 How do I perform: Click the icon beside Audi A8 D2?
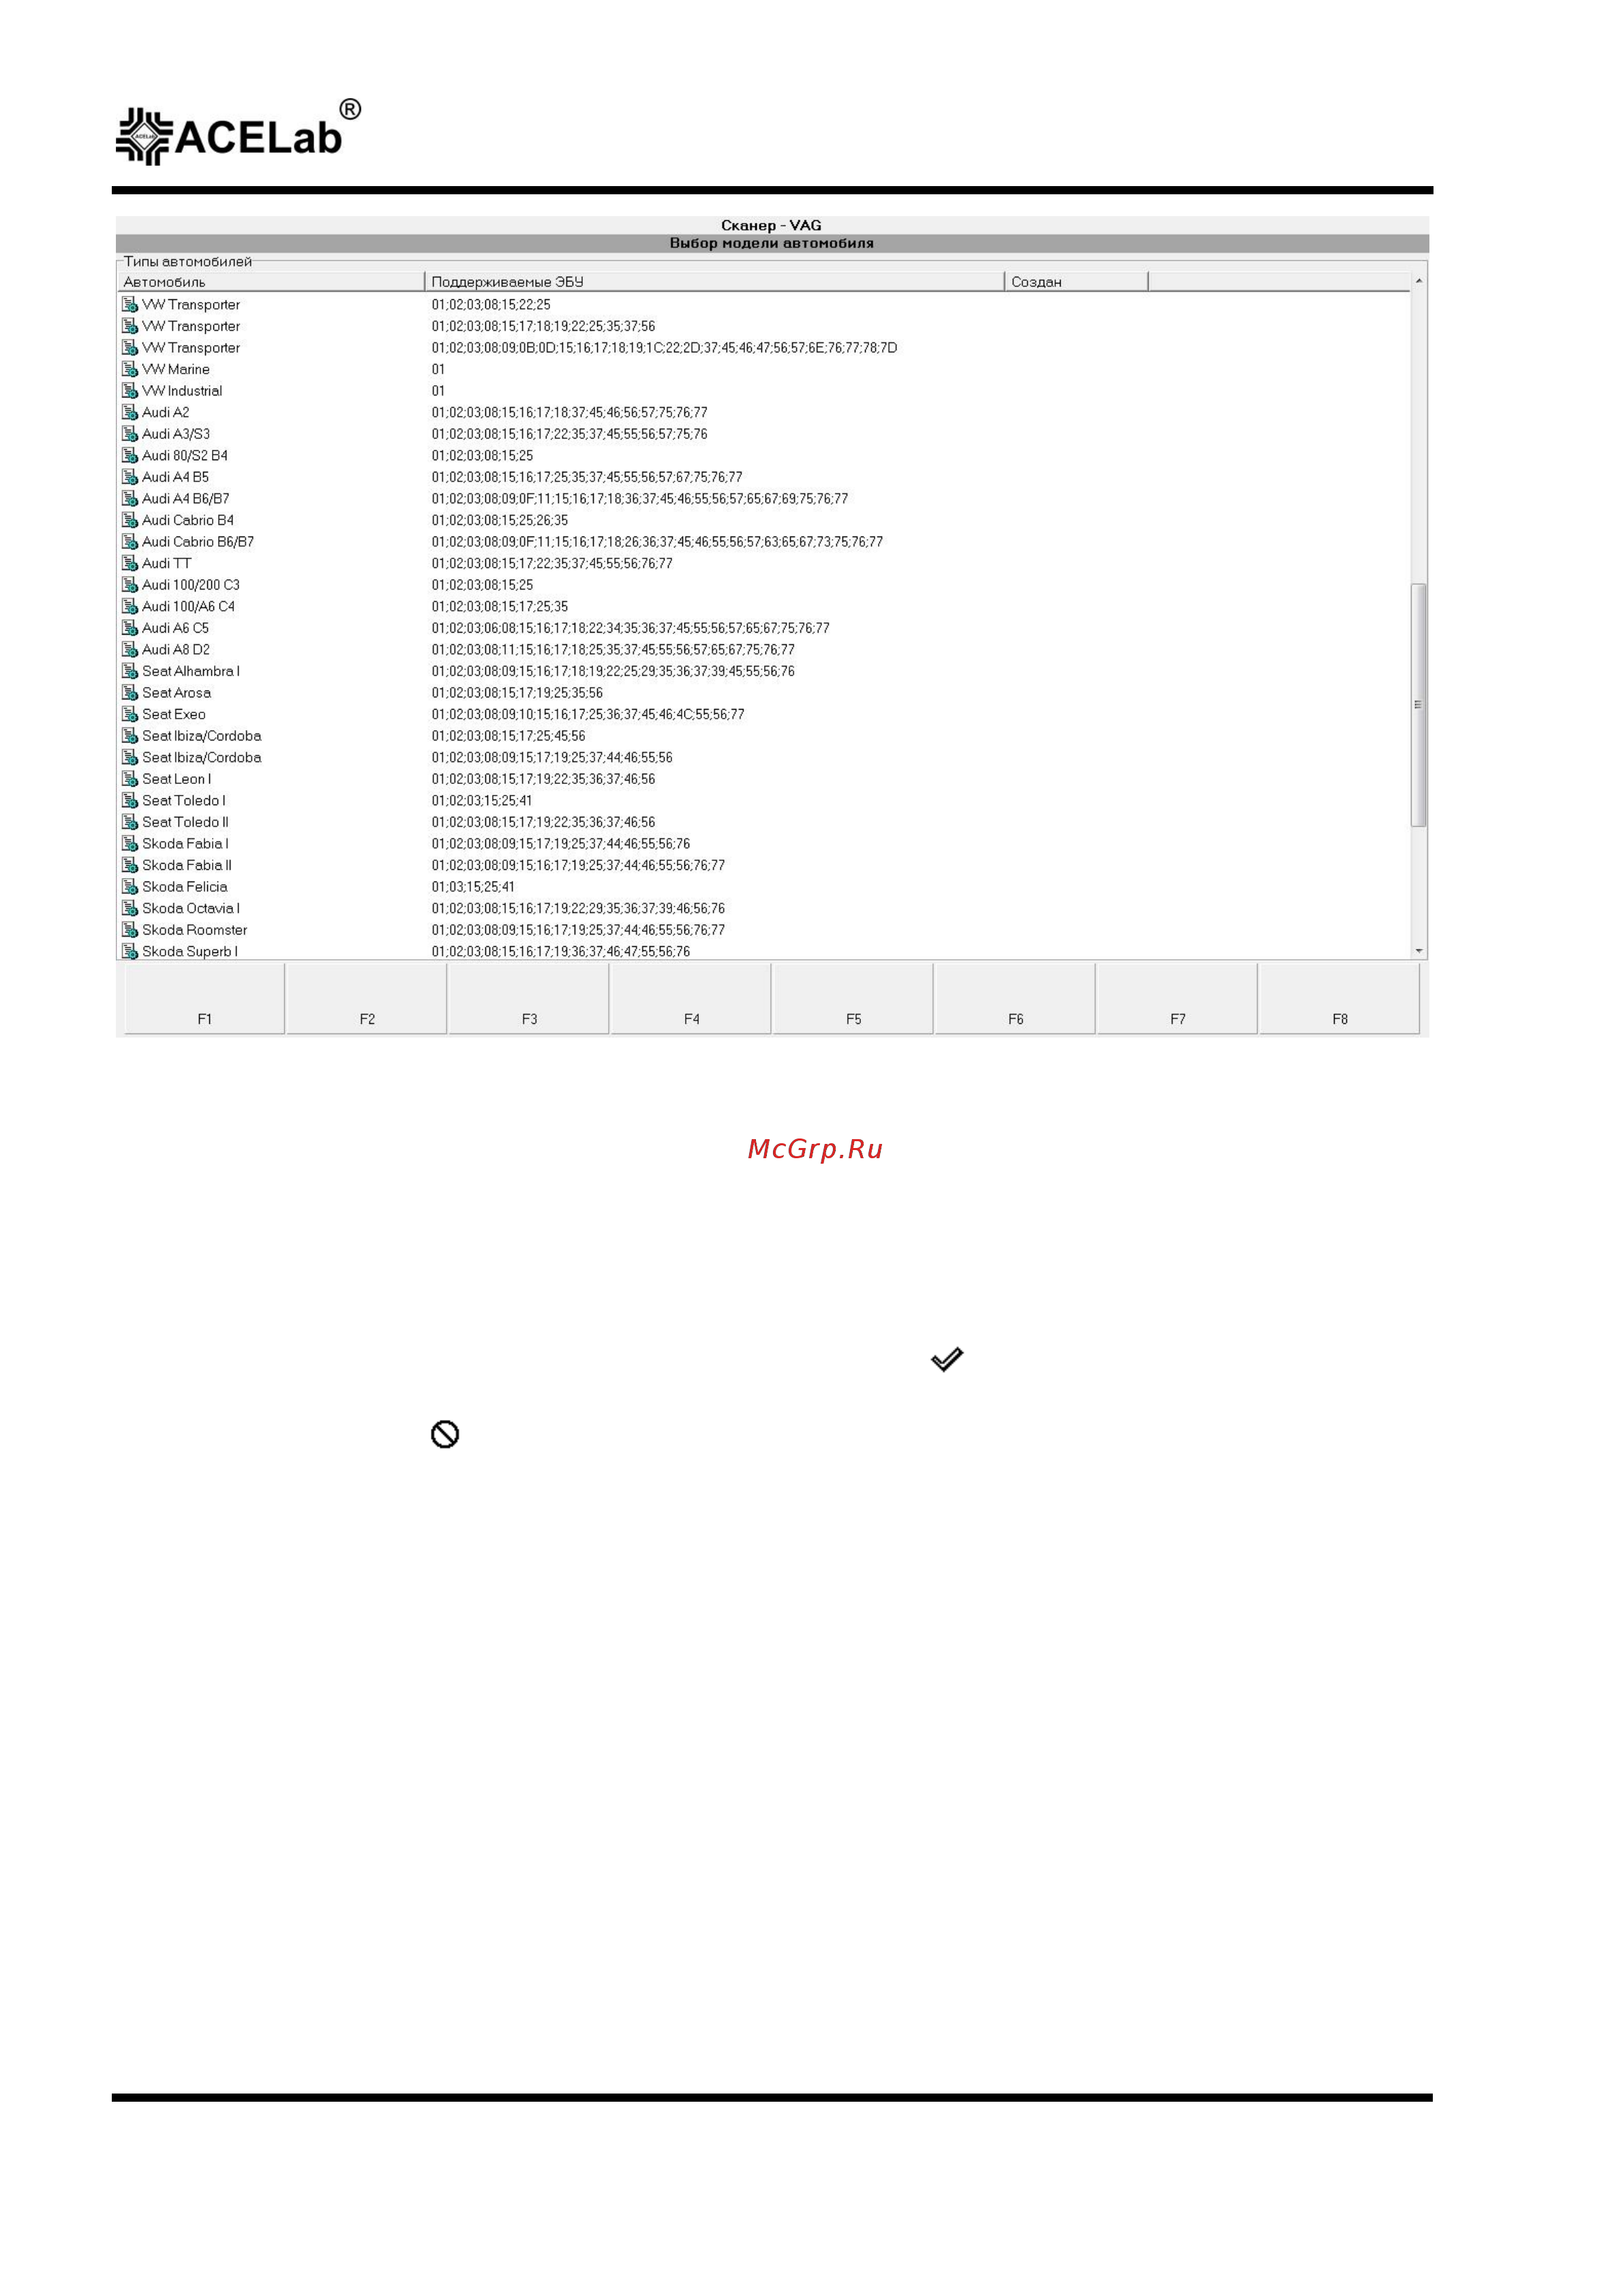[x=130, y=650]
